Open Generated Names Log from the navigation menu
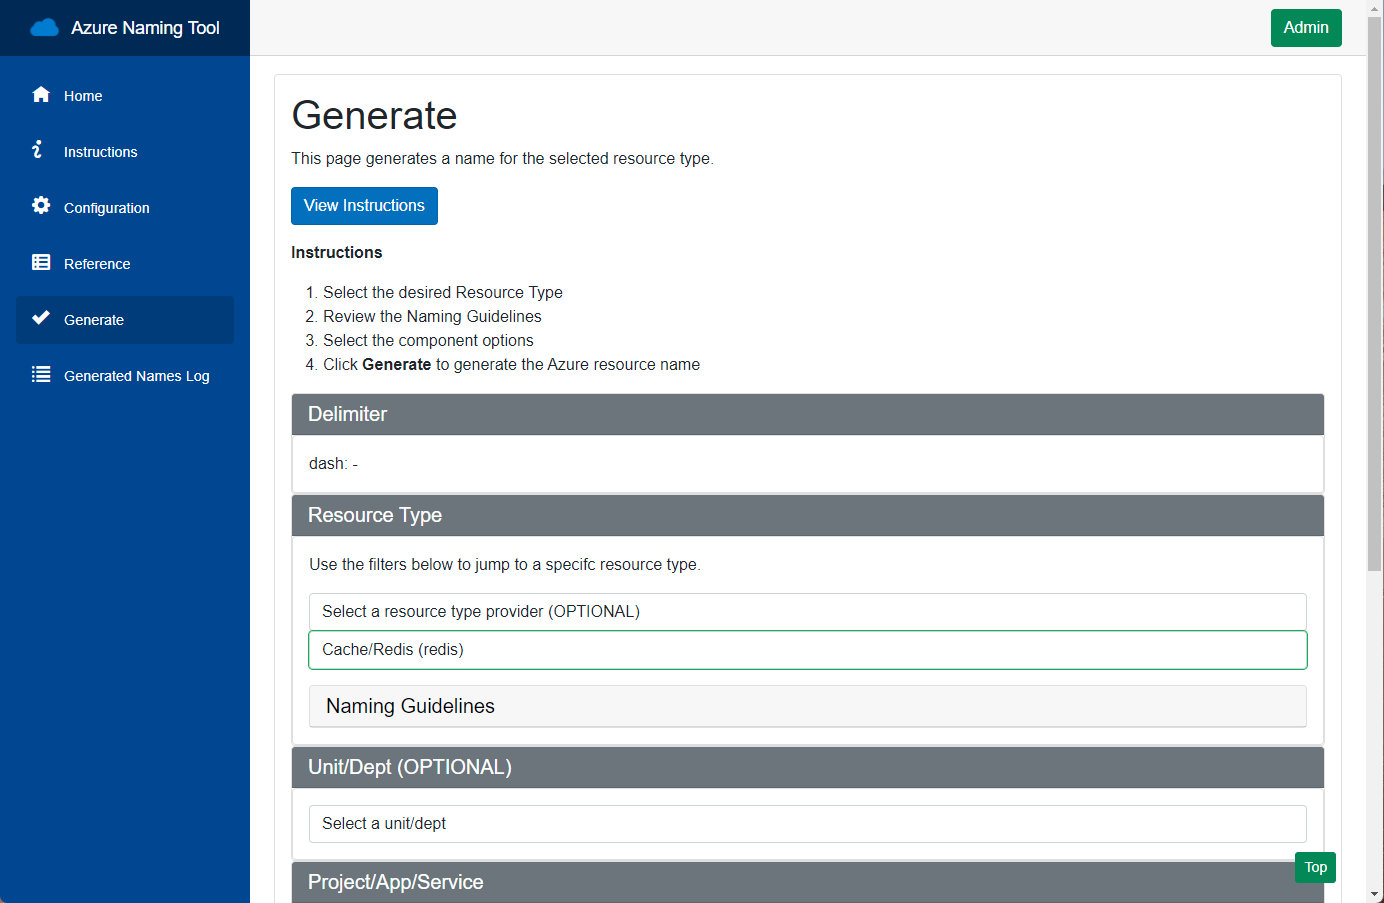Screen dimensions: 1384x903 point(136,375)
